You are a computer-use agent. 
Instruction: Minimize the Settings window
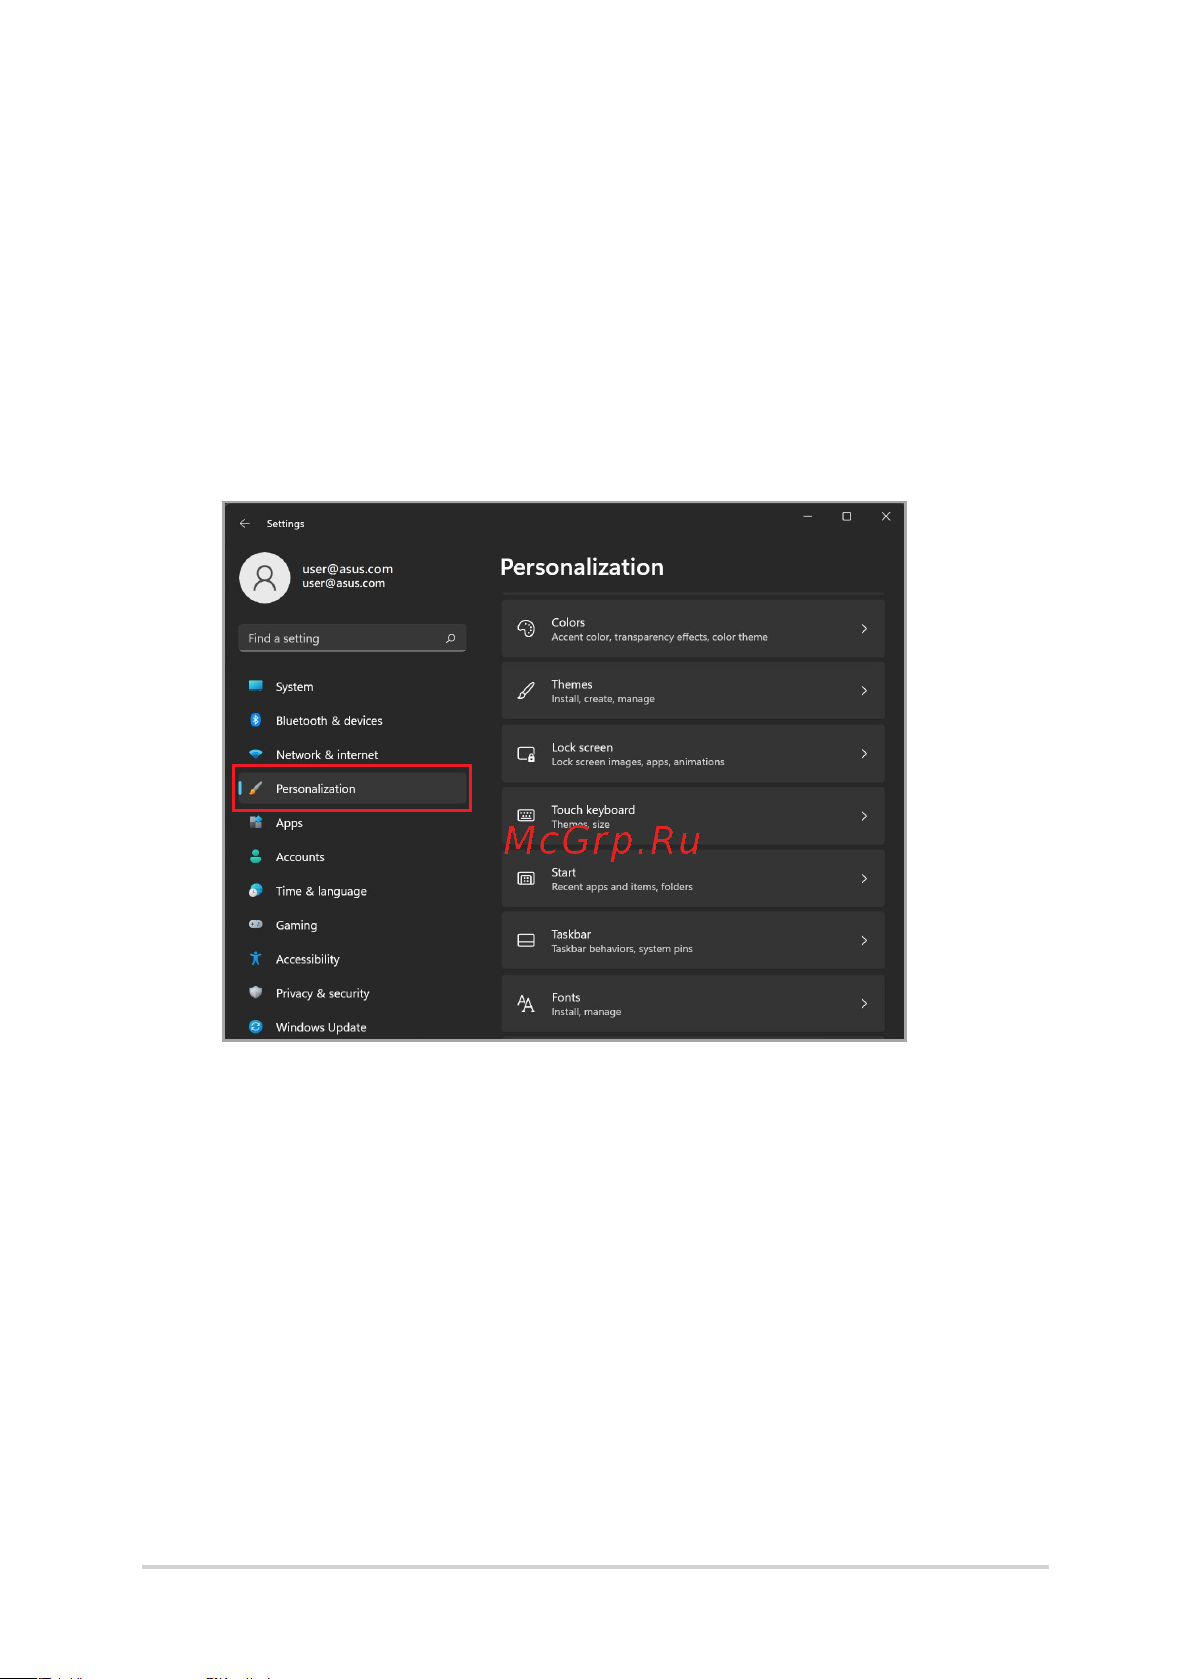[x=808, y=516]
